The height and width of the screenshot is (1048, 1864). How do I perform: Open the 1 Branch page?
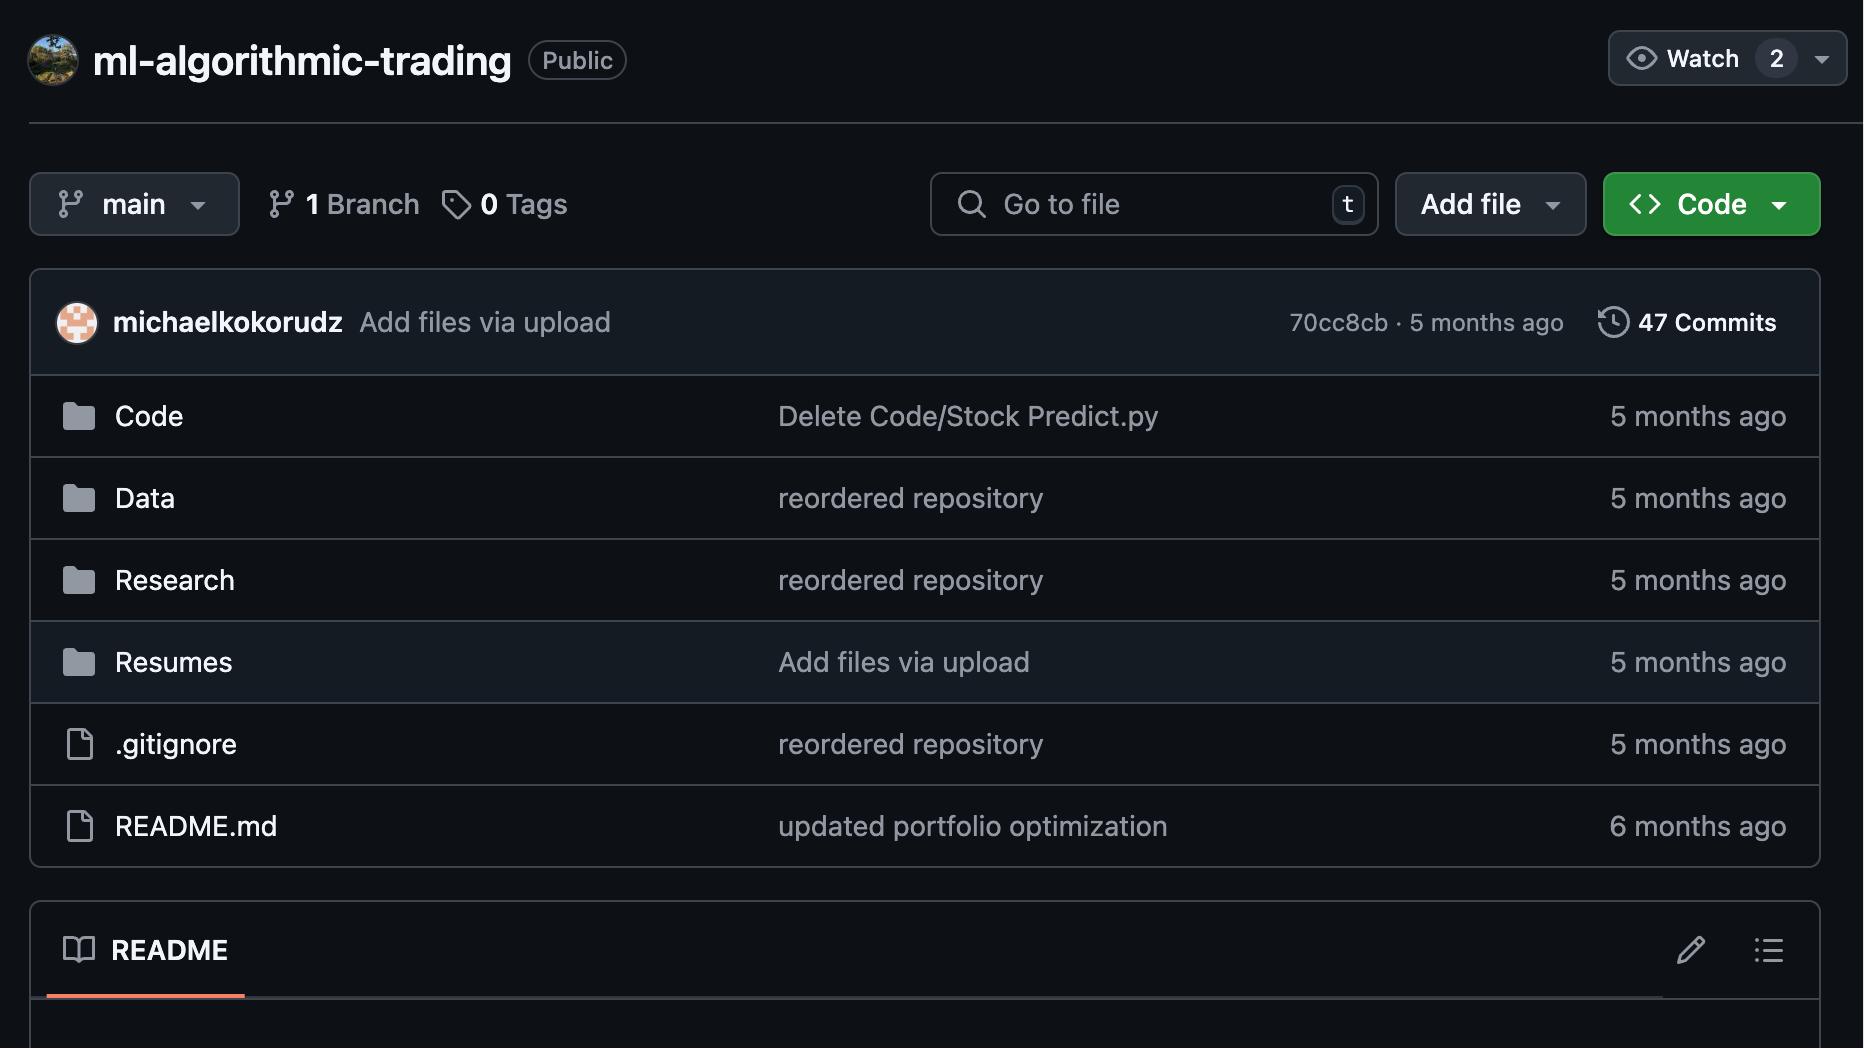[344, 203]
